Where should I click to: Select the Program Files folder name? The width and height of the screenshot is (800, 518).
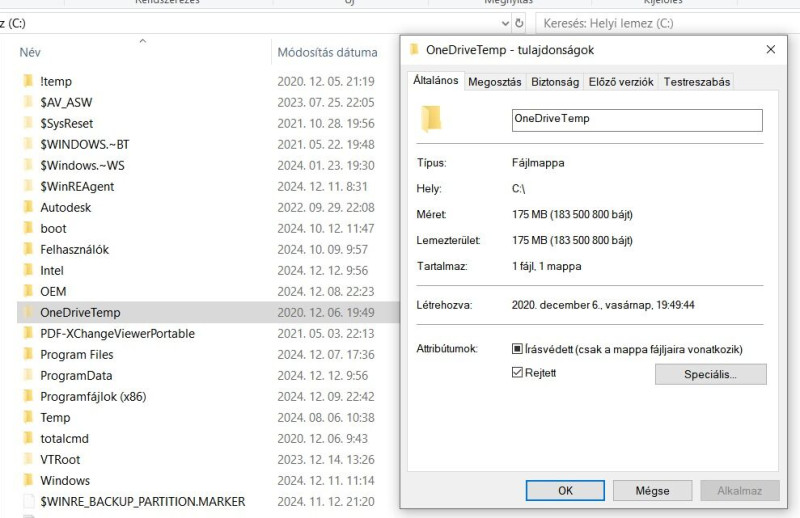[x=77, y=354]
